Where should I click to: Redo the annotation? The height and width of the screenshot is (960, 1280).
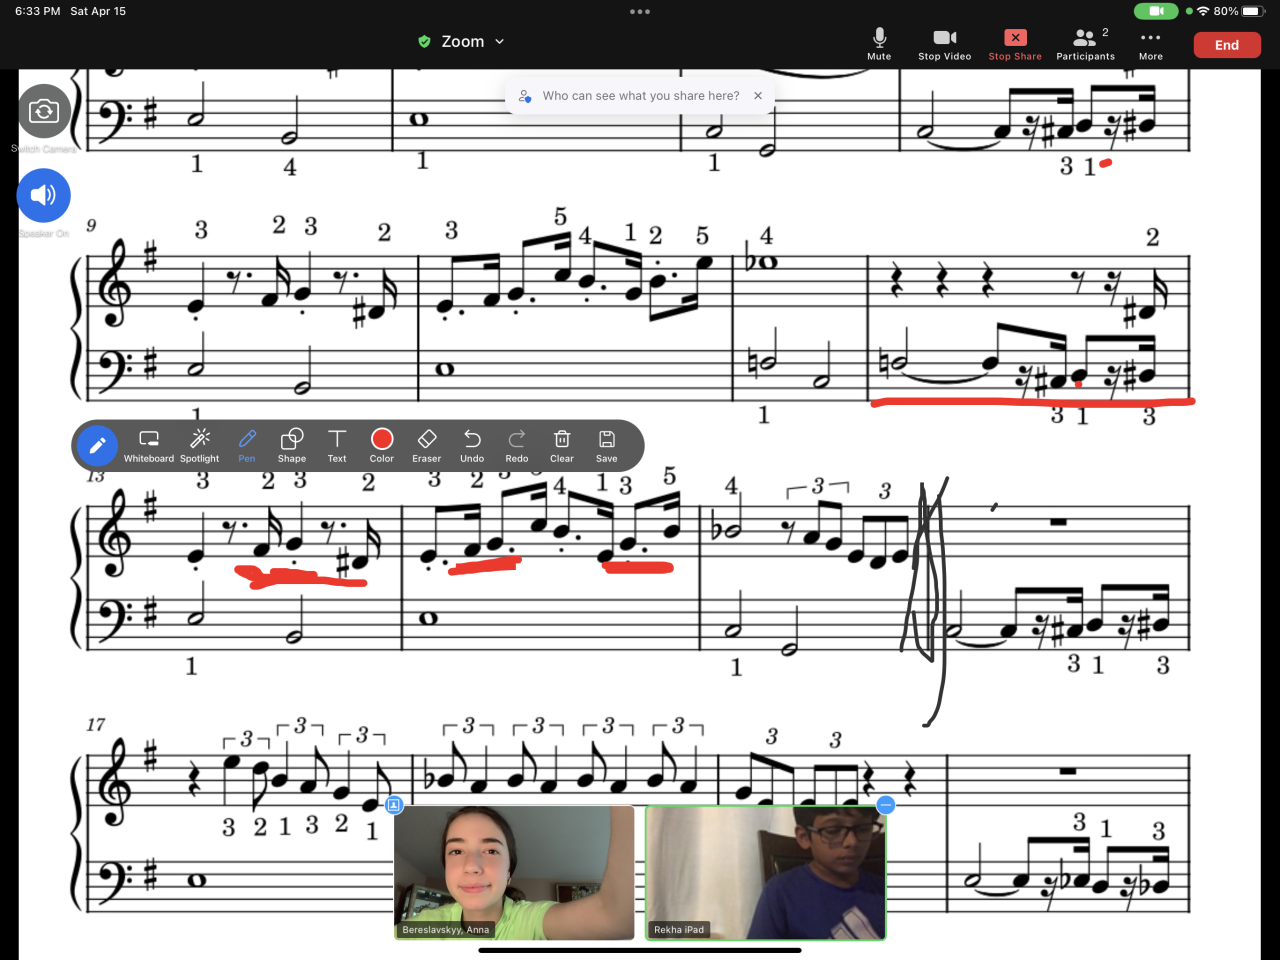point(517,446)
